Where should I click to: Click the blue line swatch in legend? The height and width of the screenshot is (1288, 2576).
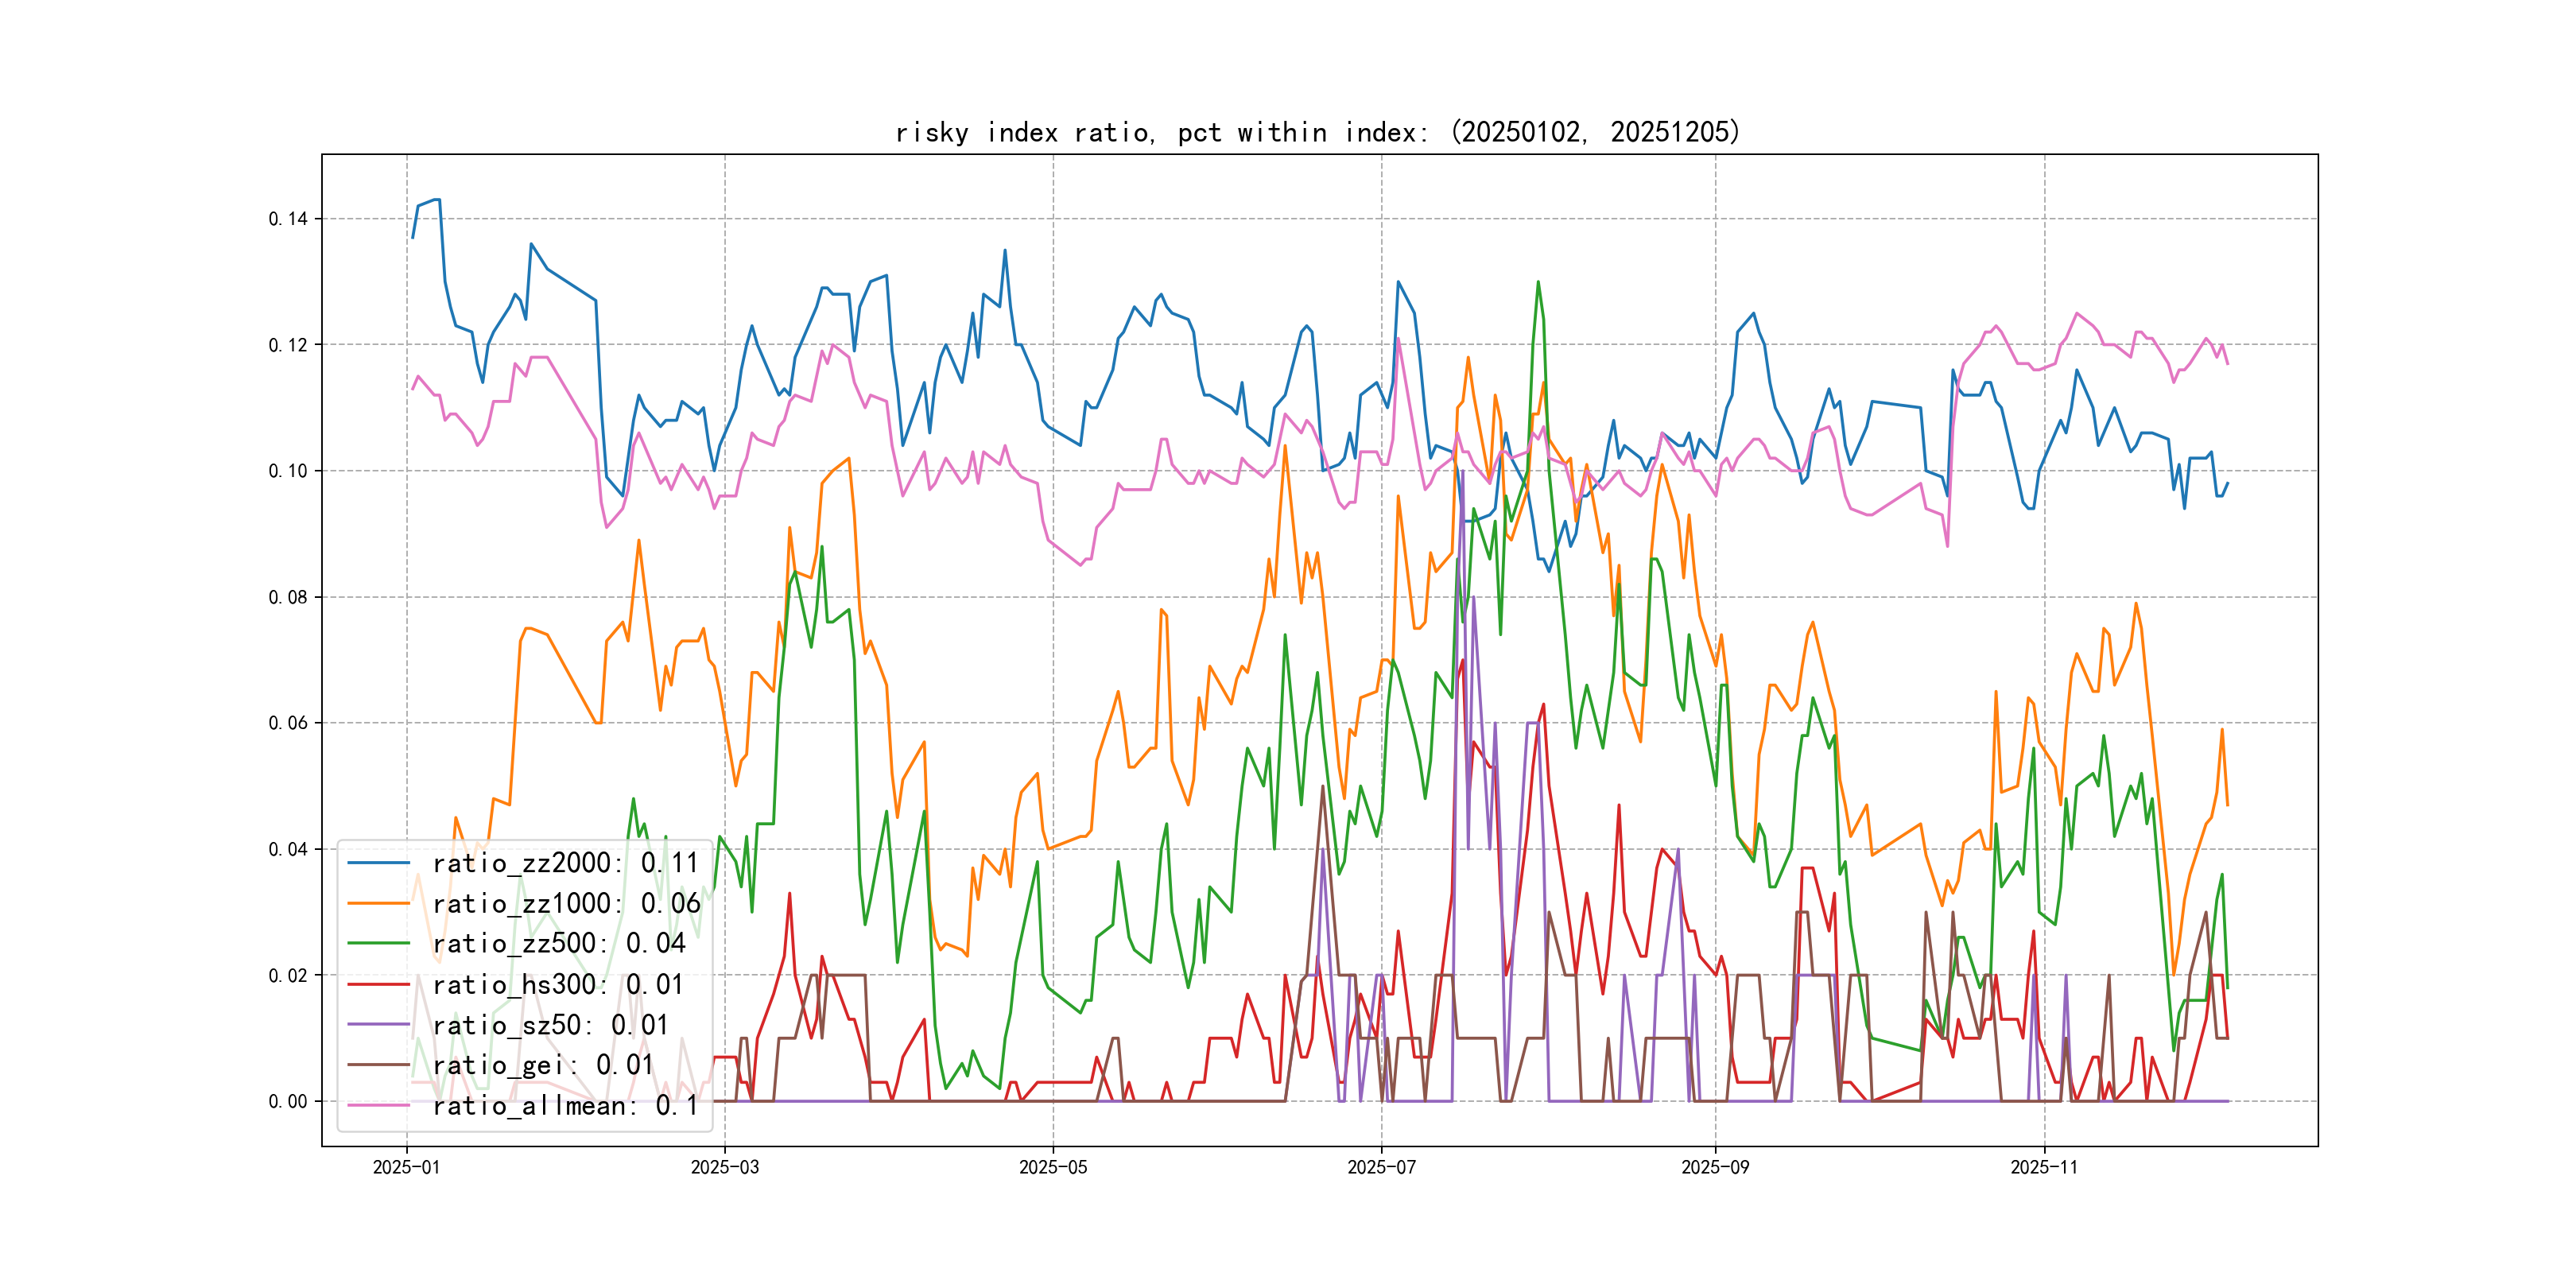point(378,863)
